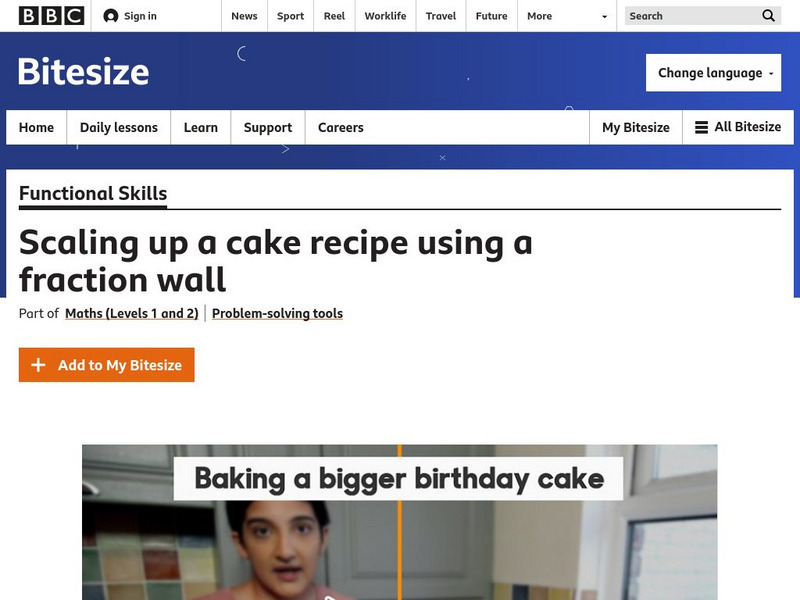The image size is (800, 600).
Task: Click the Add to My Bitesize button
Action: pyautogui.click(x=106, y=364)
